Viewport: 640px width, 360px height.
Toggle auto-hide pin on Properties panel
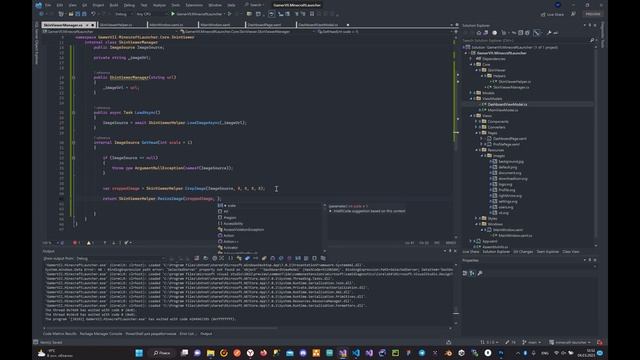pos(589,260)
